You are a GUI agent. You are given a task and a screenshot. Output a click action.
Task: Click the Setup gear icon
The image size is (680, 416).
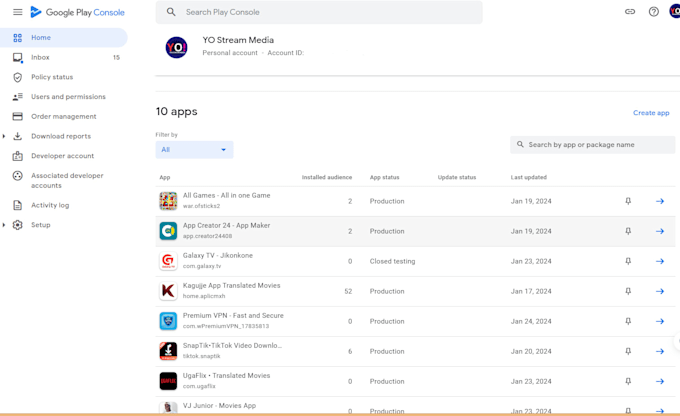click(17, 225)
